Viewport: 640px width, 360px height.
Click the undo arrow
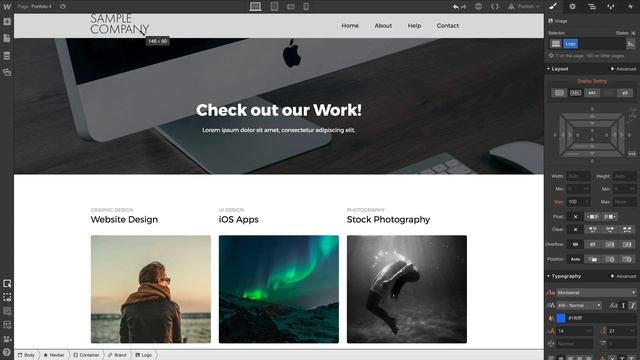click(456, 7)
